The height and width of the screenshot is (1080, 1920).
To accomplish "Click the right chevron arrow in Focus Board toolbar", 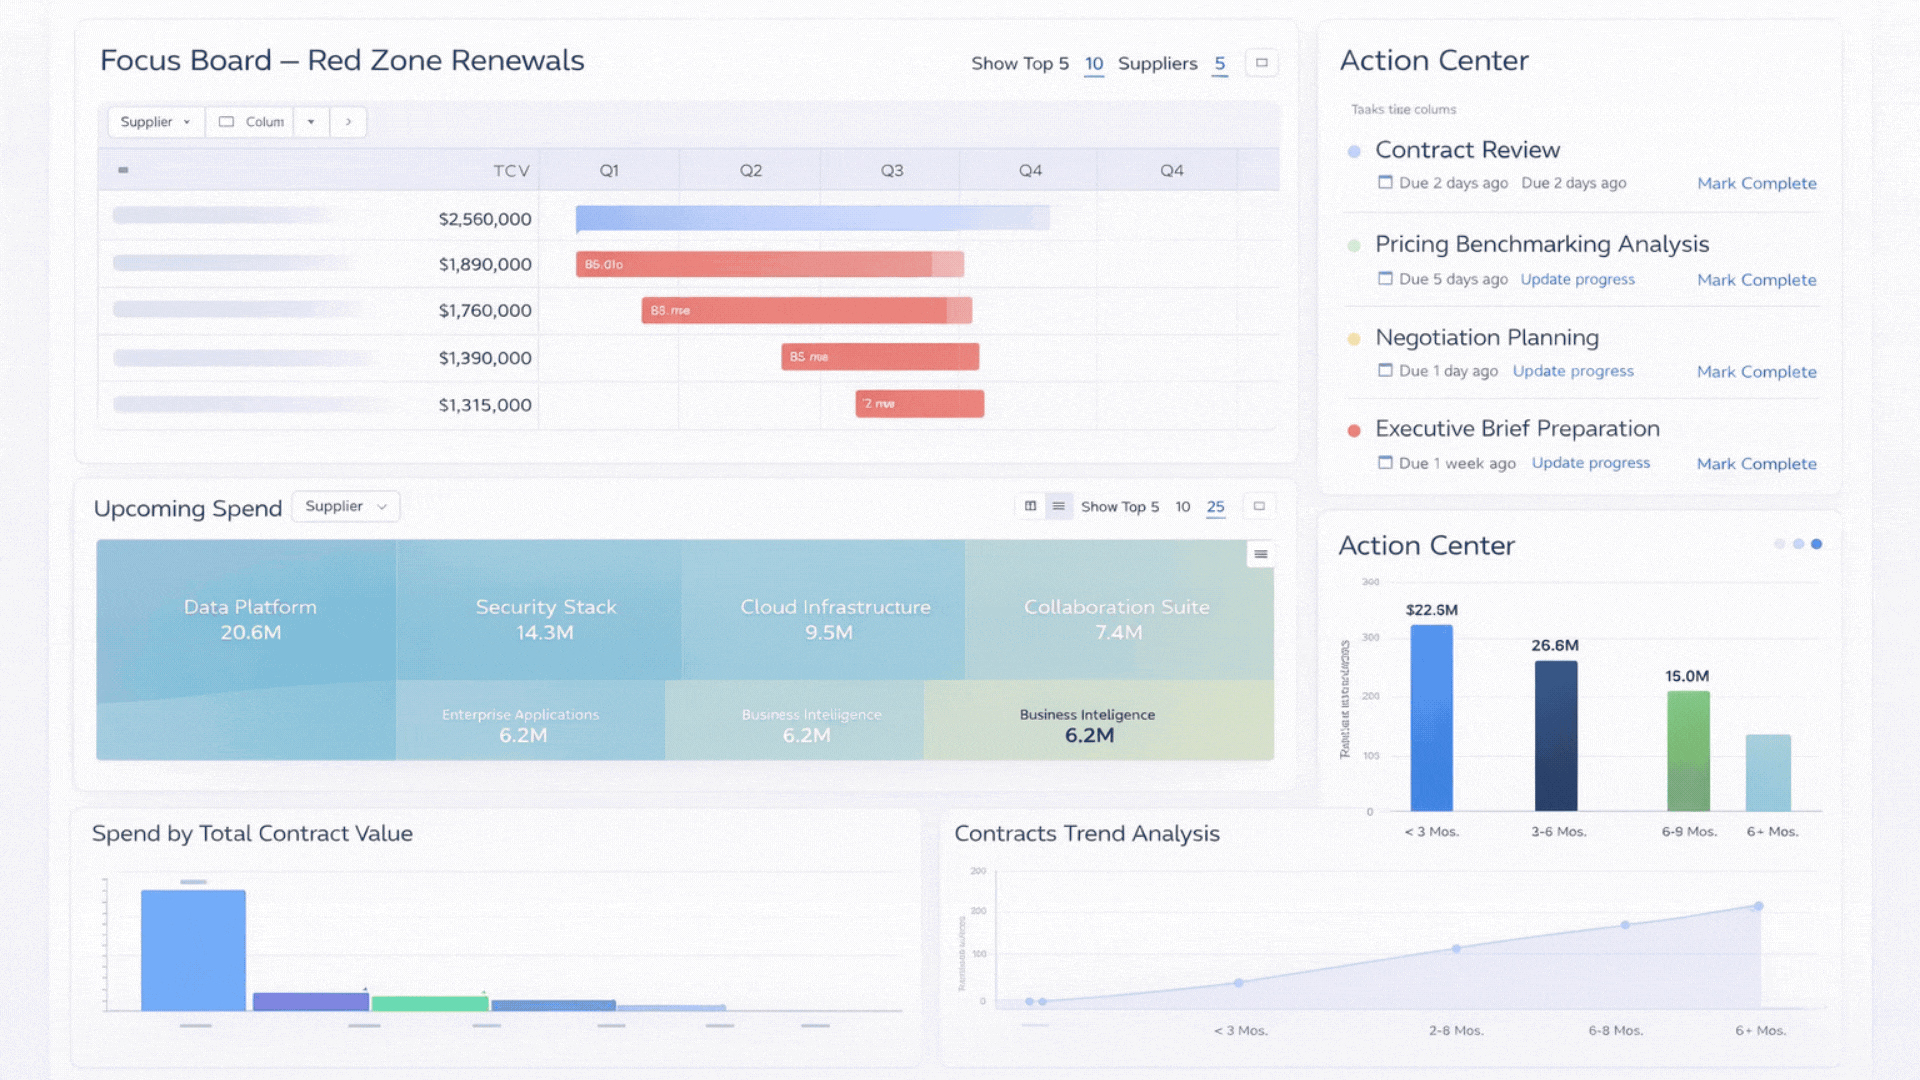I will pos(348,121).
